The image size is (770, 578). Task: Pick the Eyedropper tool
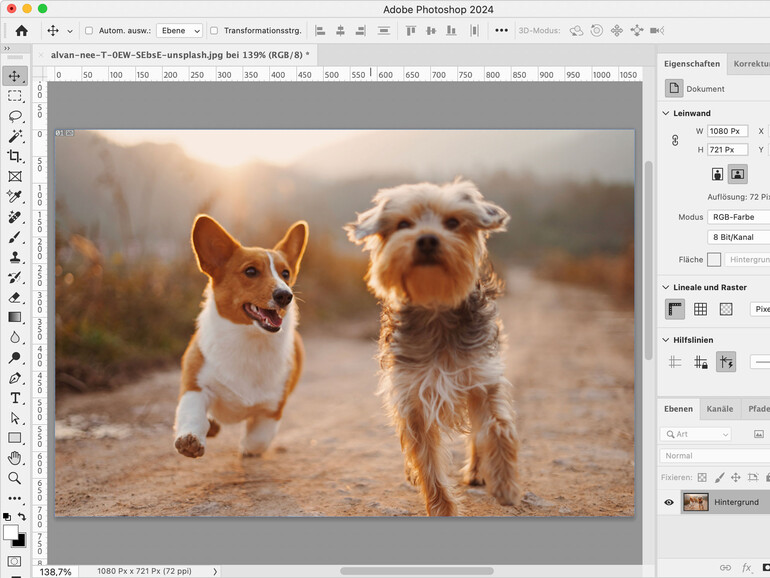(15, 196)
